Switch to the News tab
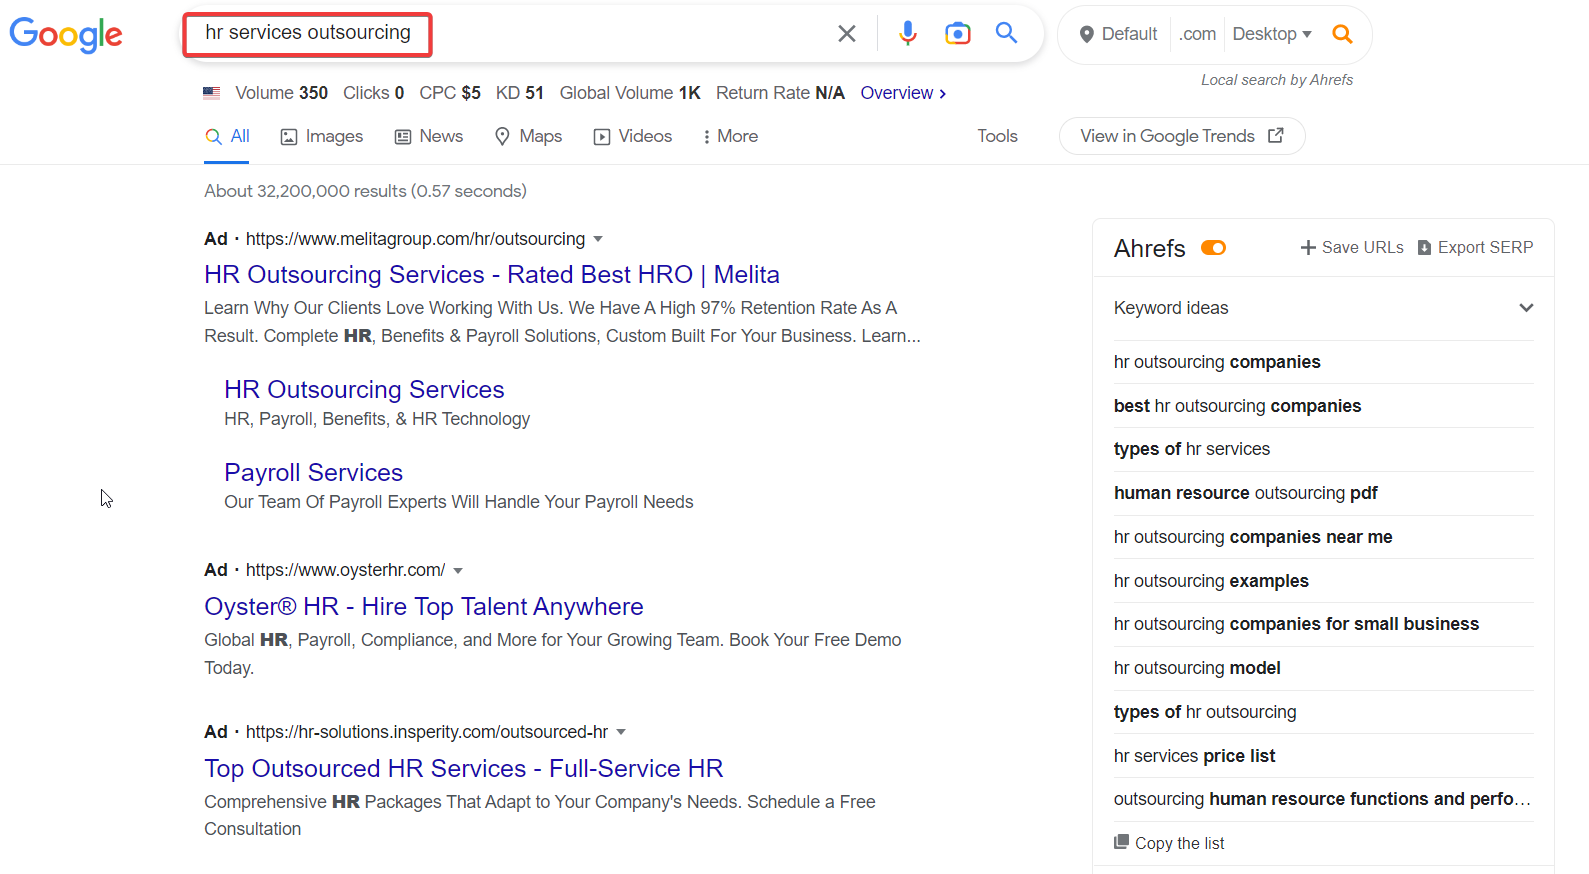The image size is (1589, 874). click(x=429, y=136)
